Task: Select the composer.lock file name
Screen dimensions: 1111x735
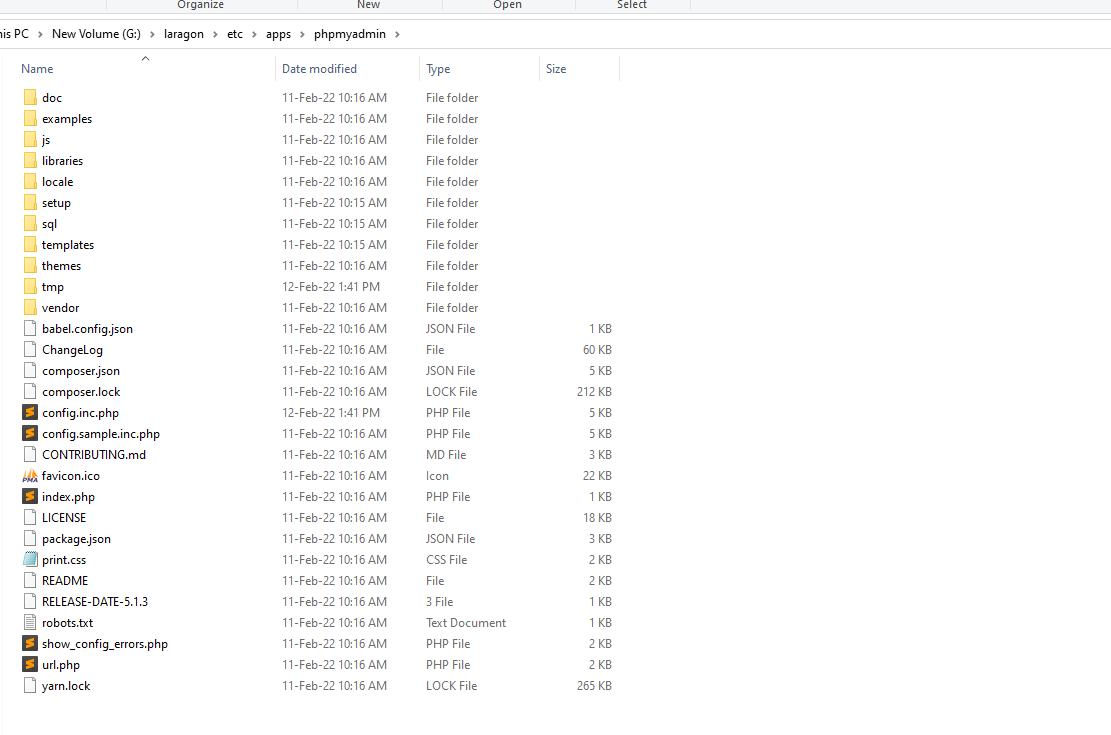Action: (81, 392)
